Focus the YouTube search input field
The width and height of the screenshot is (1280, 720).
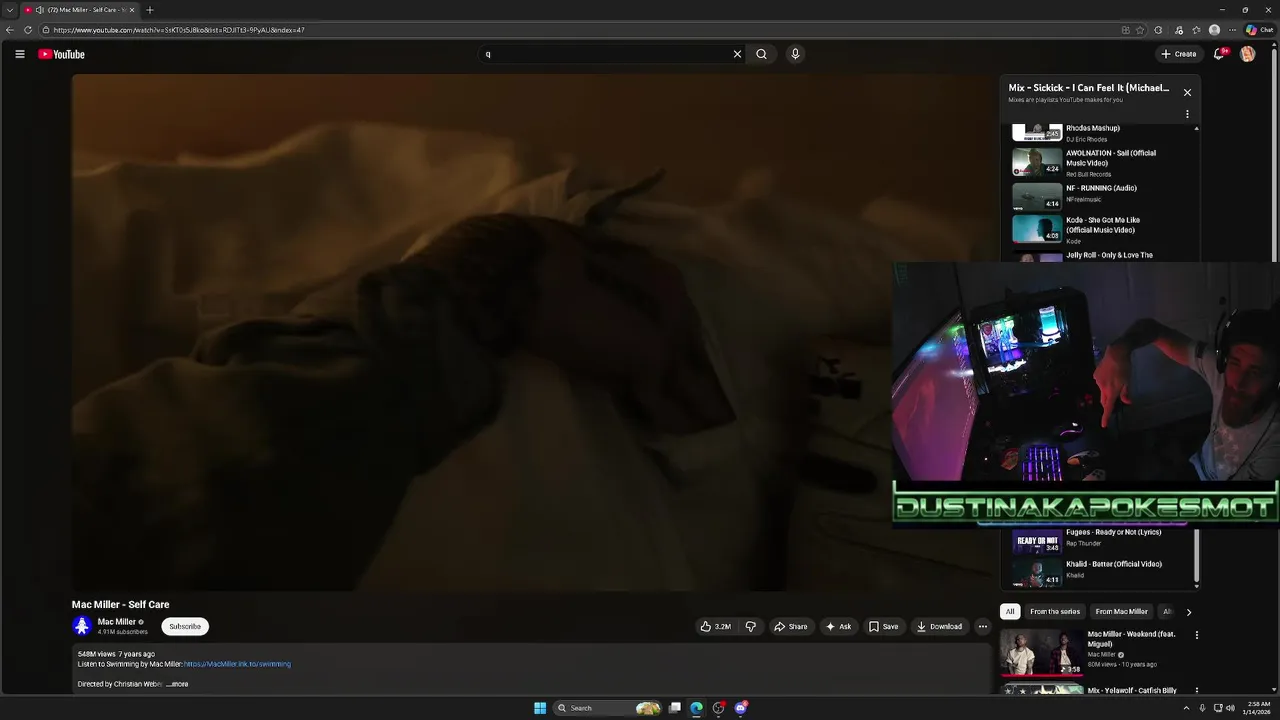[605, 54]
